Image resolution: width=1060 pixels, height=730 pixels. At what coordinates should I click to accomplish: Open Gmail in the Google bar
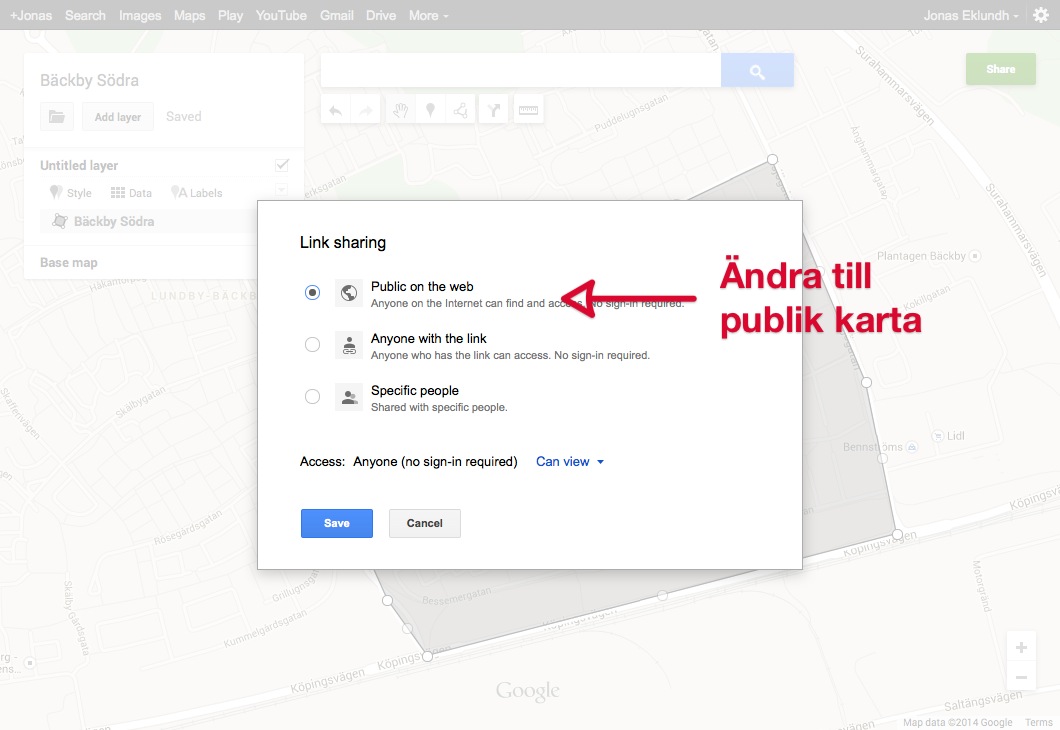[x=337, y=15]
